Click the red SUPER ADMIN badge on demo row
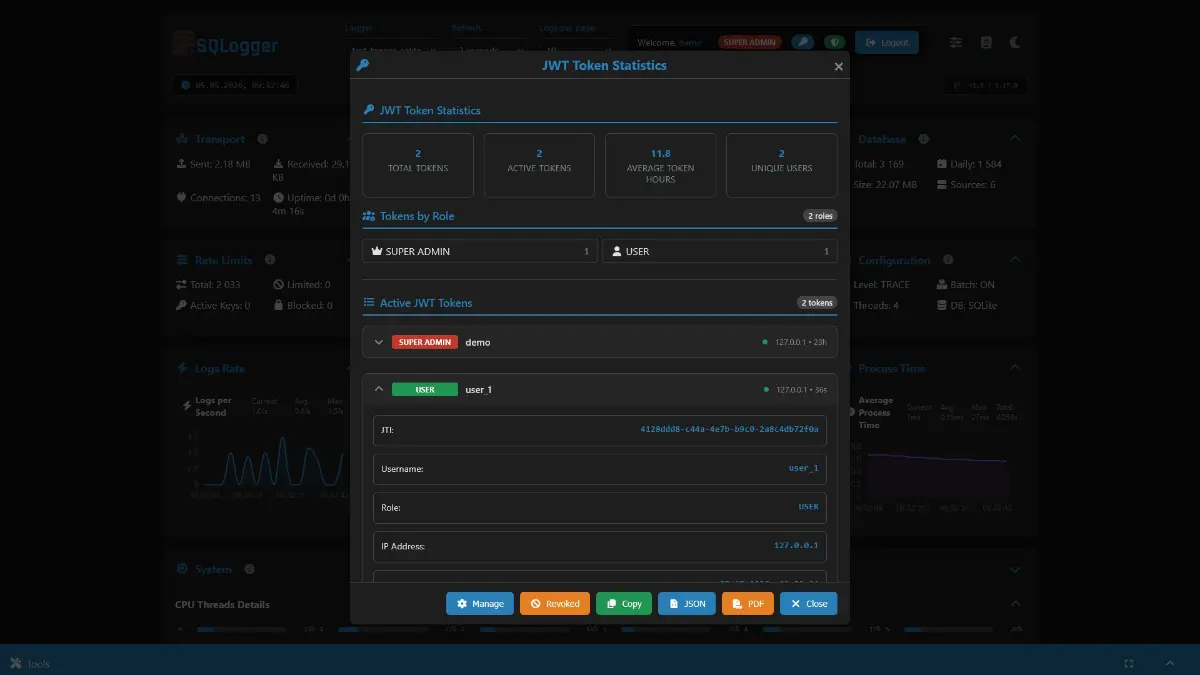 click(x=425, y=342)
